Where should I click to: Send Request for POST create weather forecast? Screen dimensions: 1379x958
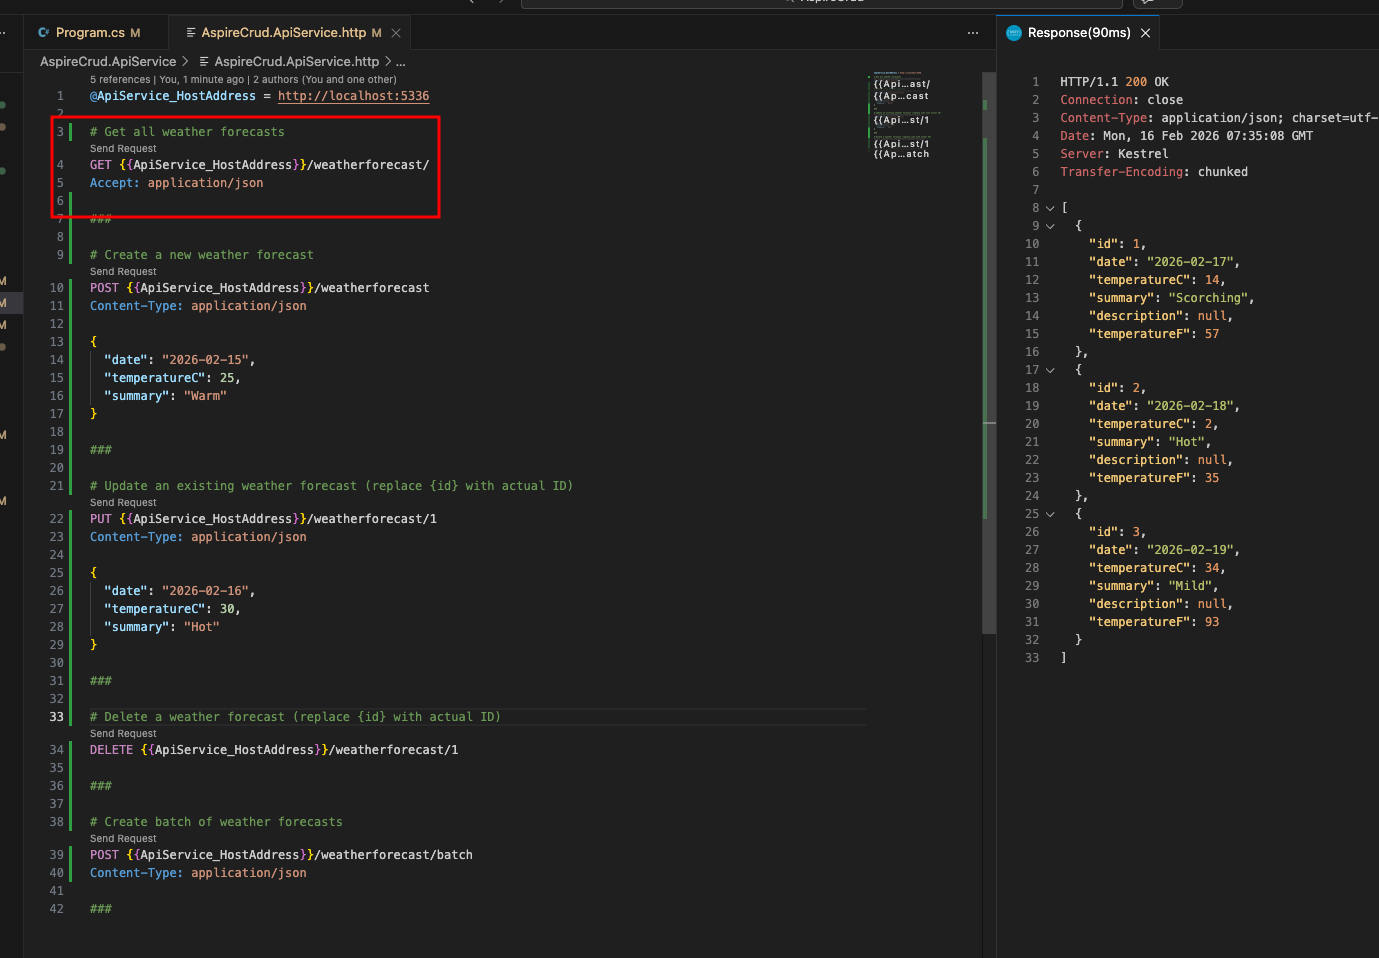123,272
